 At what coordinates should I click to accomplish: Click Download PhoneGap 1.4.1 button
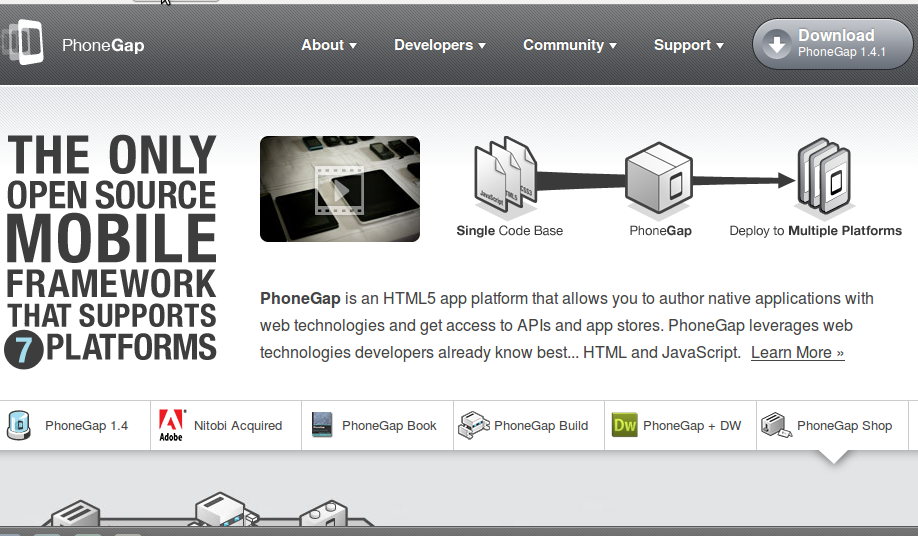833,44
